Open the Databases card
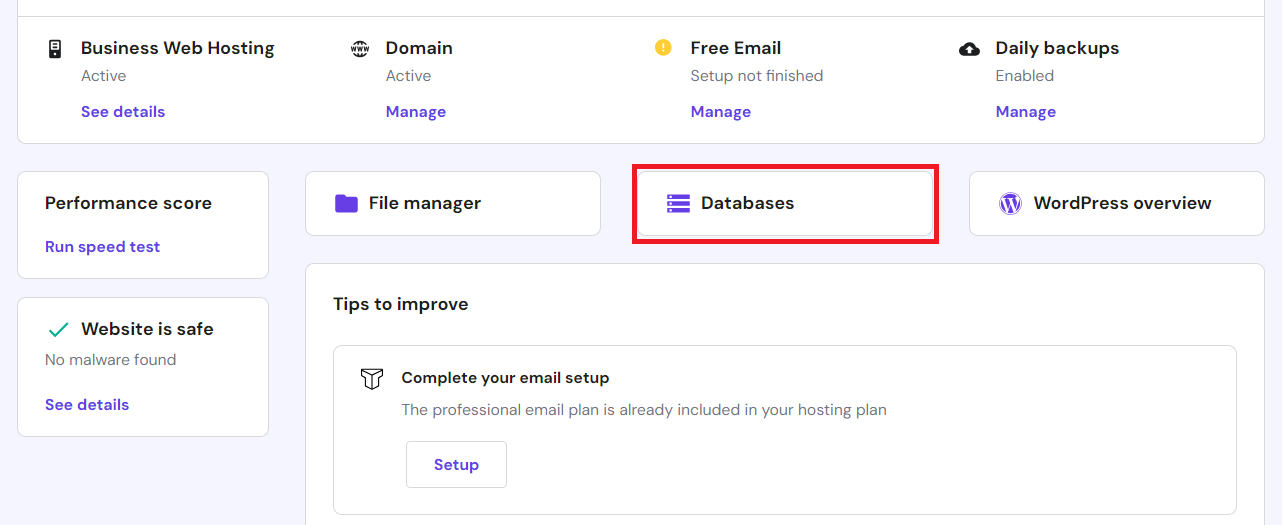This screenshot has height=525, width=1282. pos(785,204)
